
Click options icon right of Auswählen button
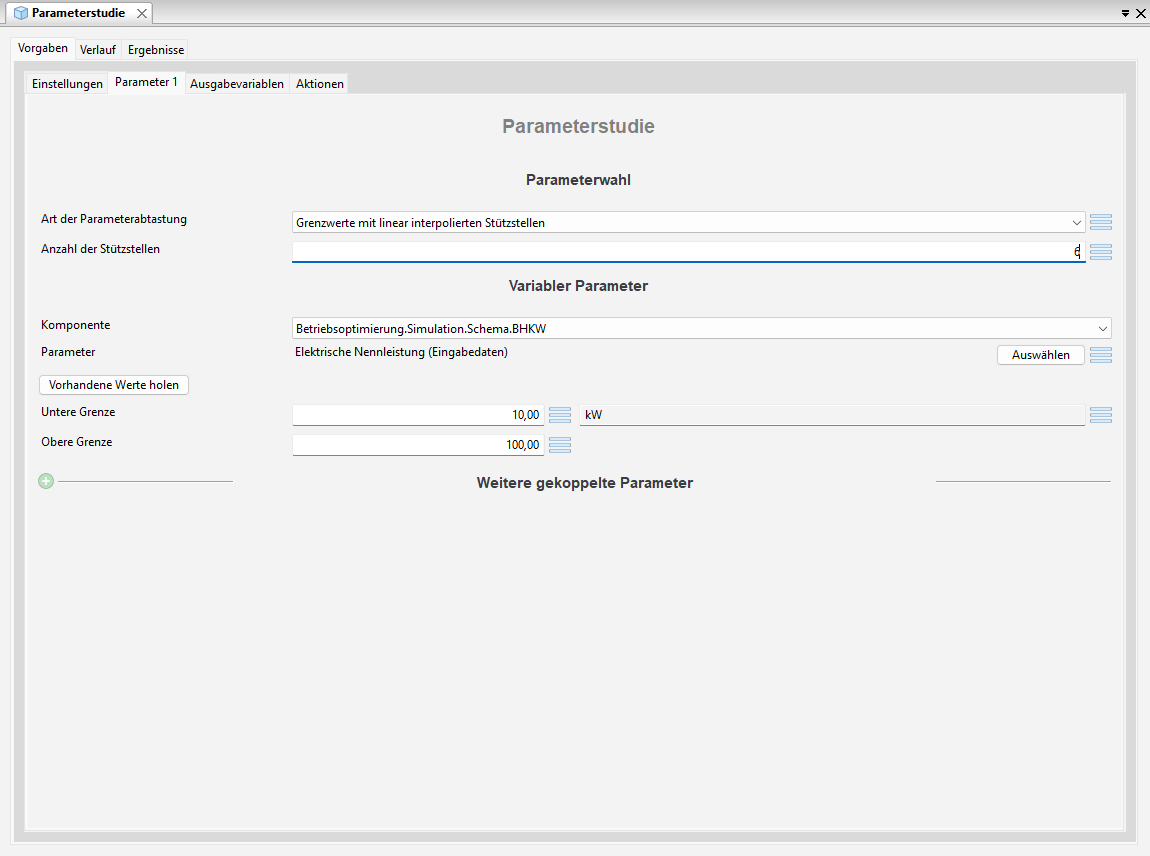click(x=1100, y=355)
